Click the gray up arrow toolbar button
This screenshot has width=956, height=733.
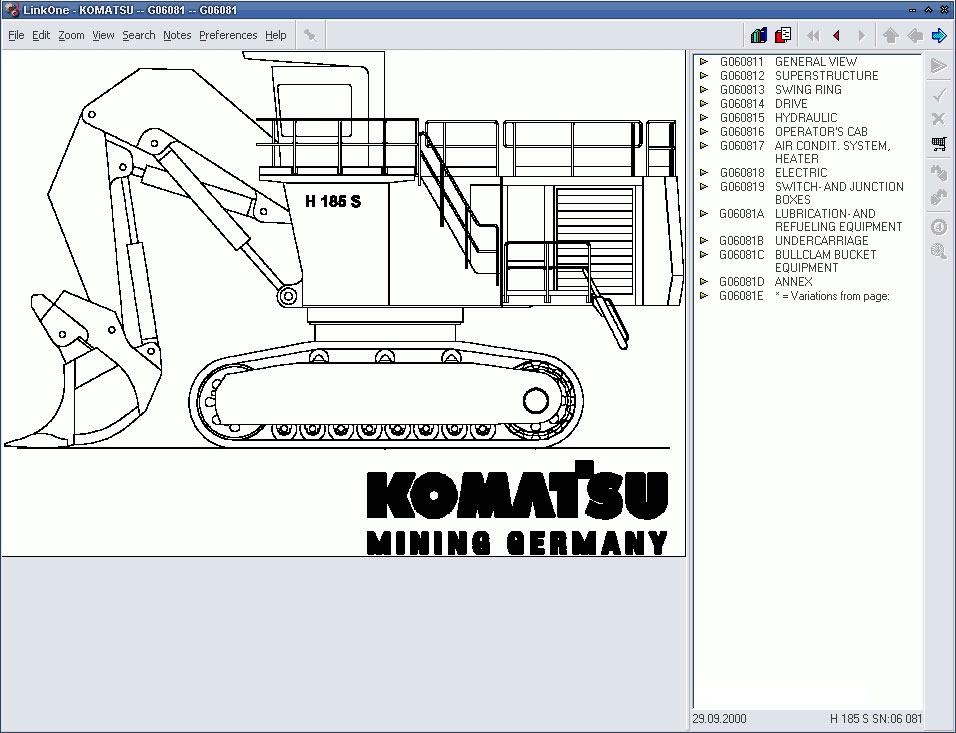tap(890, 35)
